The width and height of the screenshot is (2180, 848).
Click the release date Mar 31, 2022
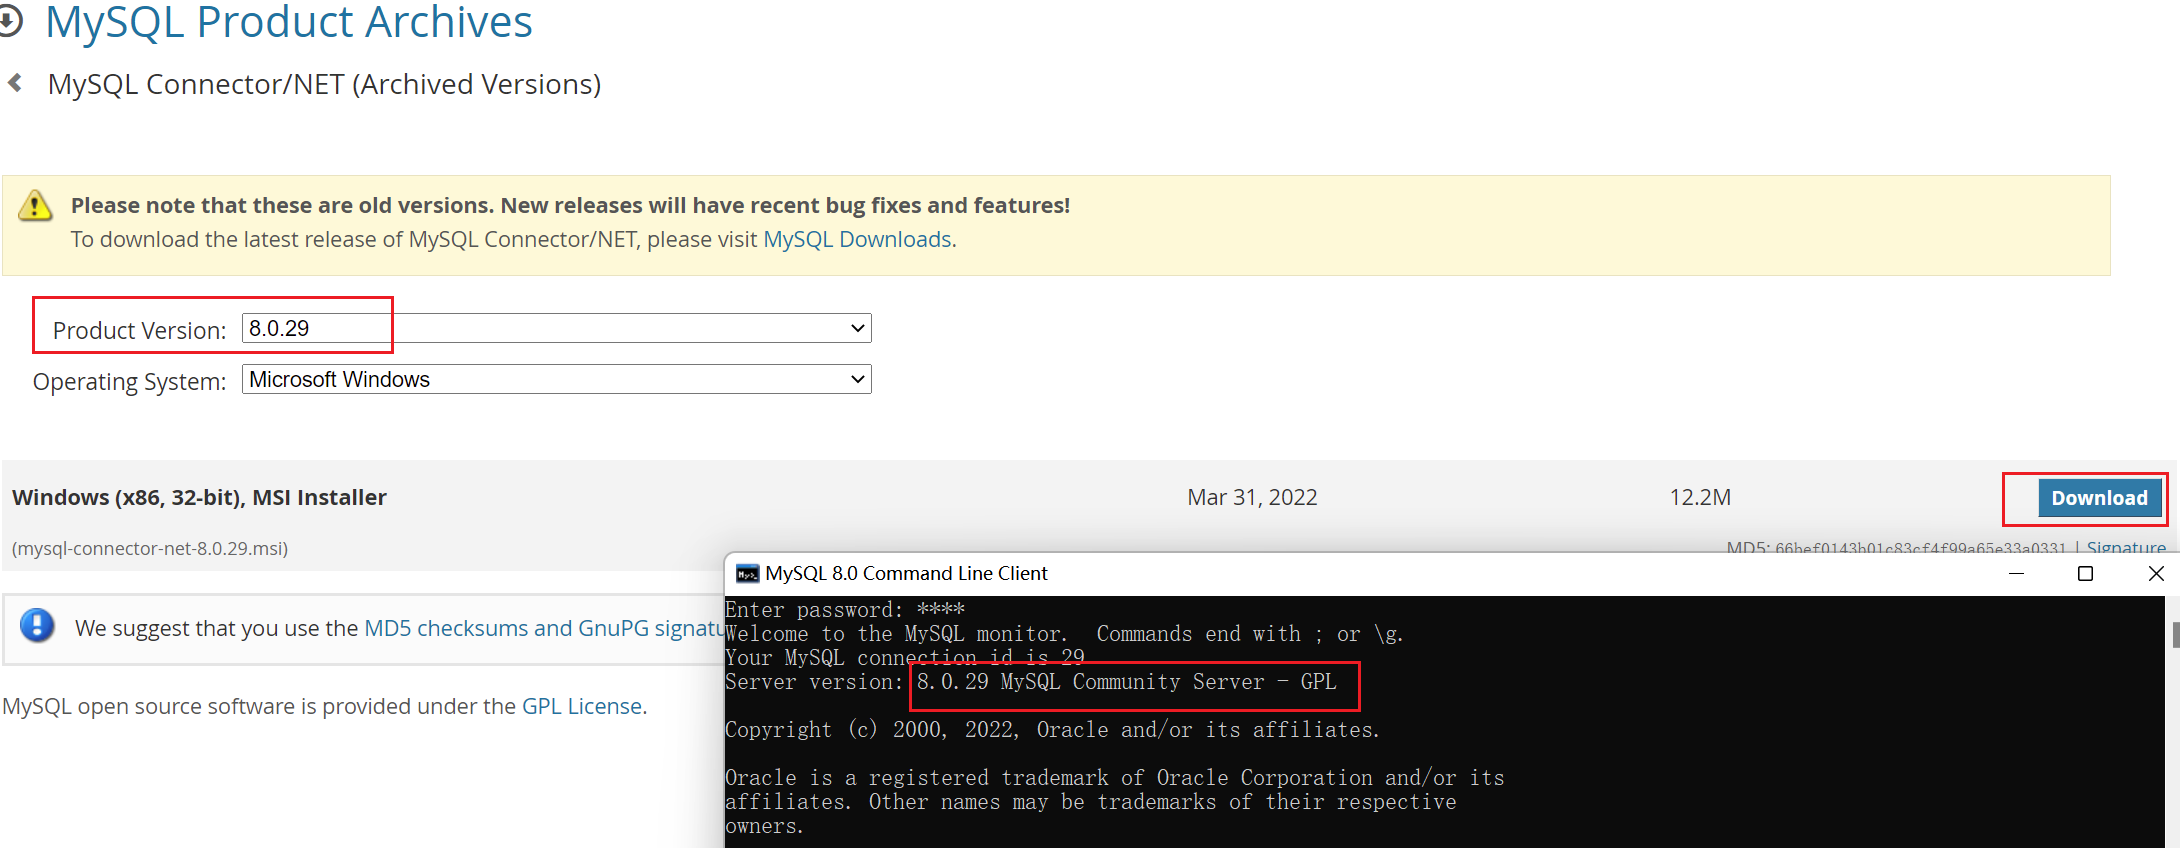click(x=1252, y=497)
